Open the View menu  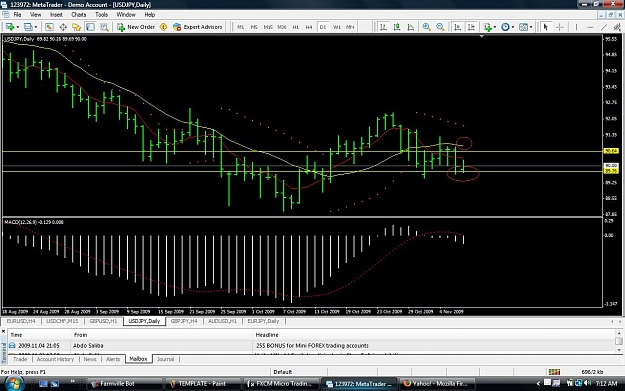click(x=35, y=14)
